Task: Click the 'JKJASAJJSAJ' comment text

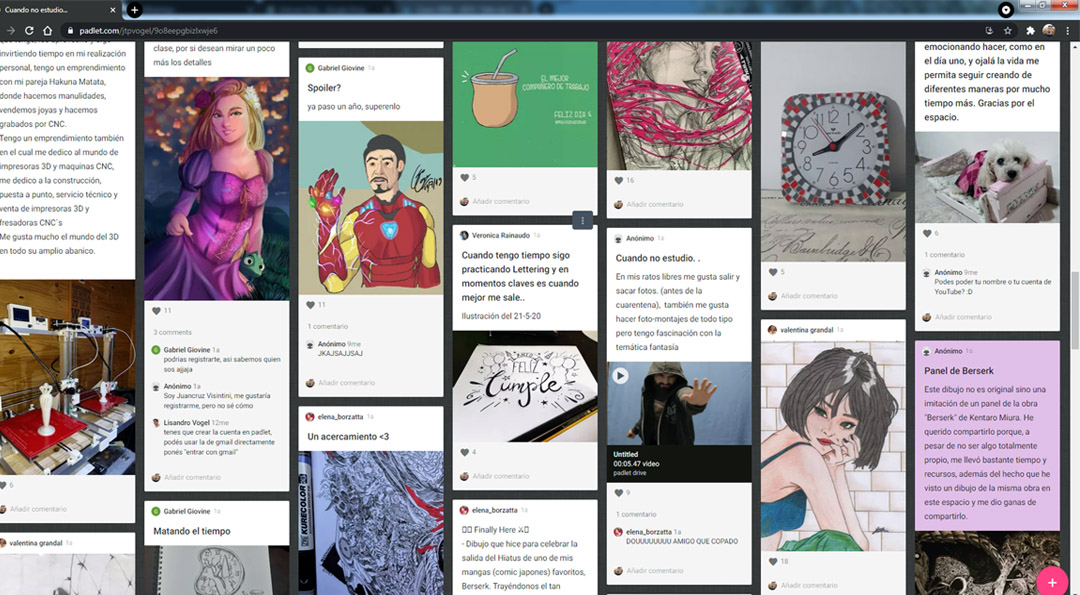Action: click(340, 353)
